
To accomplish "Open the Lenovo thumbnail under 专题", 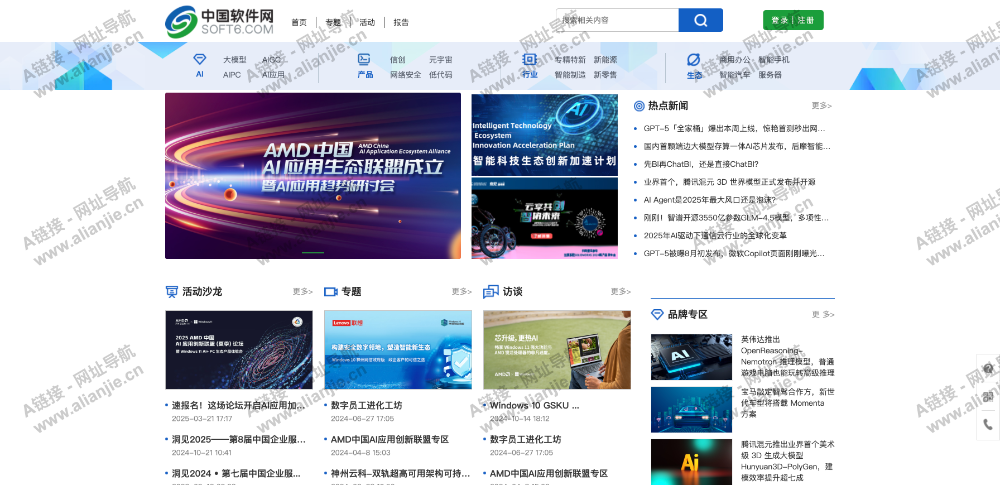I will click(398, 350).
